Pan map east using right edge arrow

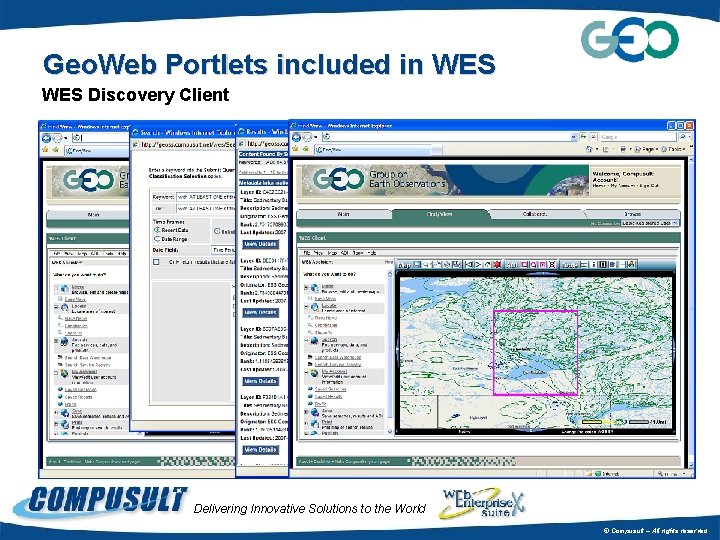click(674, 350)
